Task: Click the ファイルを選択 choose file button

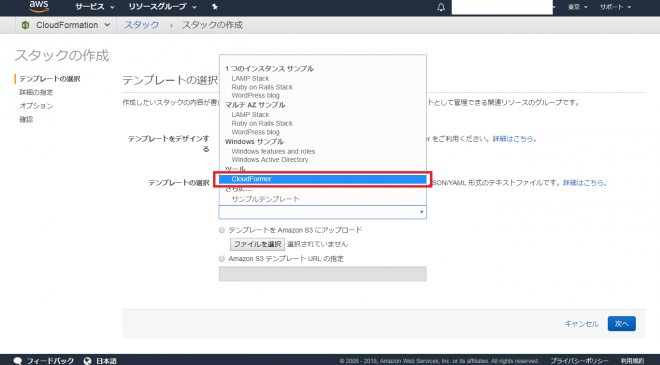Action: tap(257, 244)
